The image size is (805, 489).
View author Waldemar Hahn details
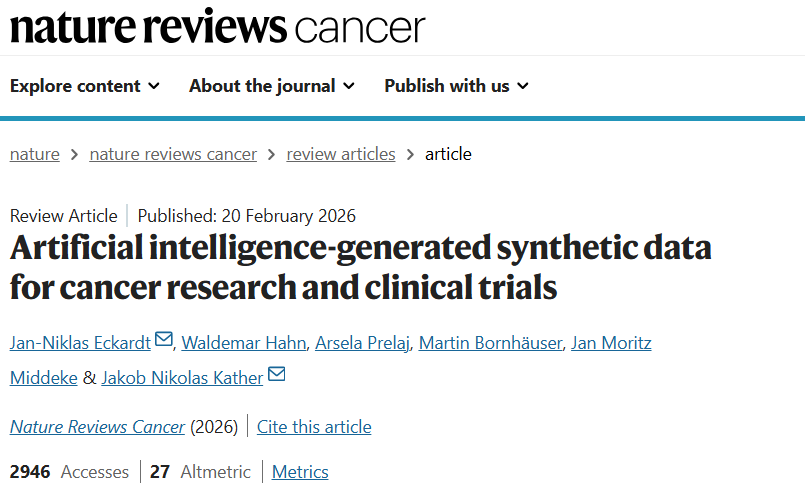[x=243, y=343]
